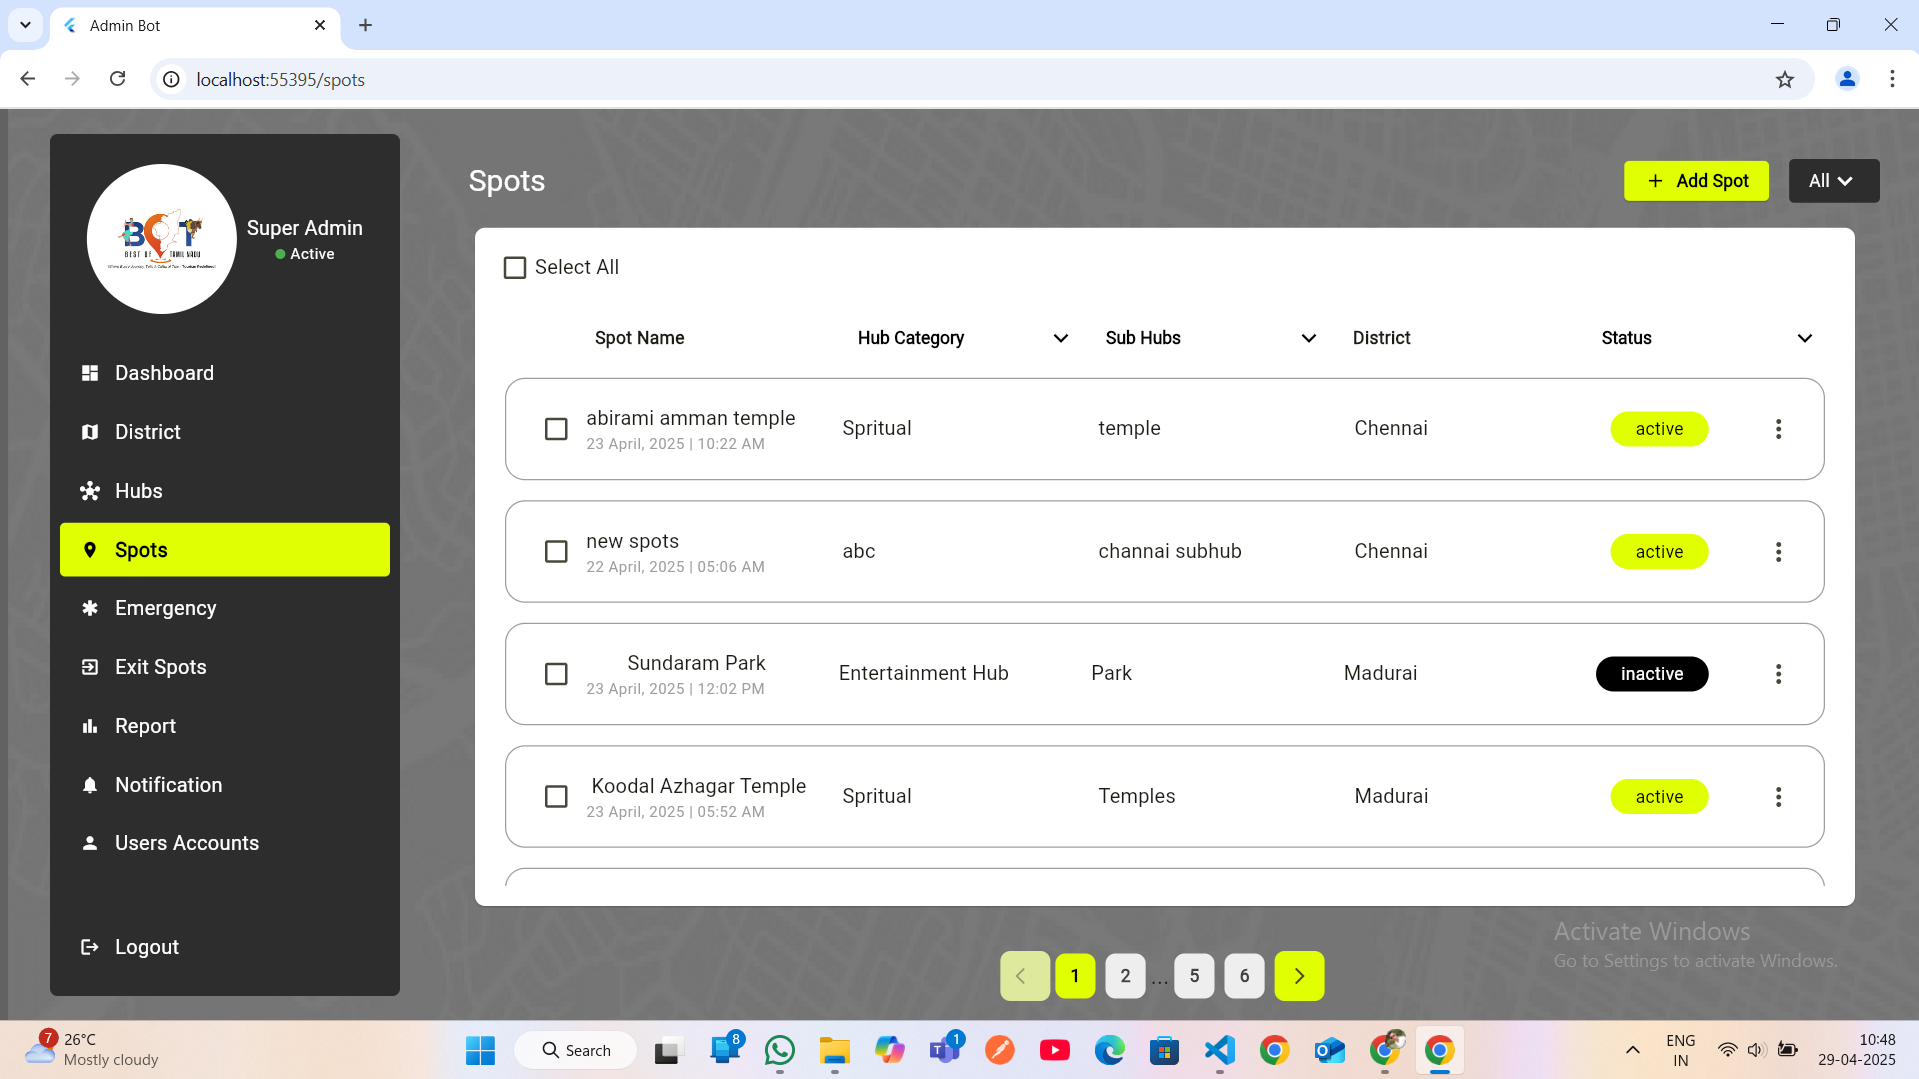Expand the Sub Hubs column dropdown
This screenshot has height=1079, width=1919.
[x=1308, y=339]
